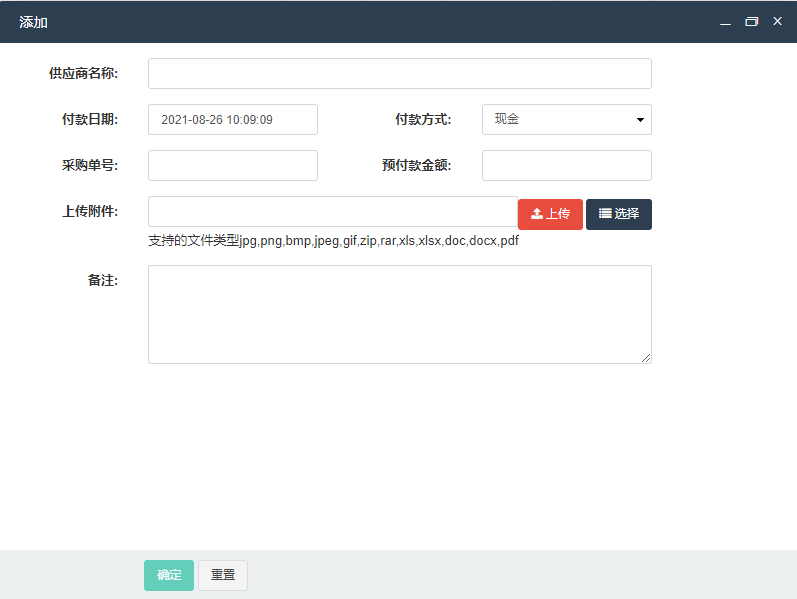This screenshot has height=599, width=797.
Task: Maximize the 添加 dialog window
Action: pos(751,22)
